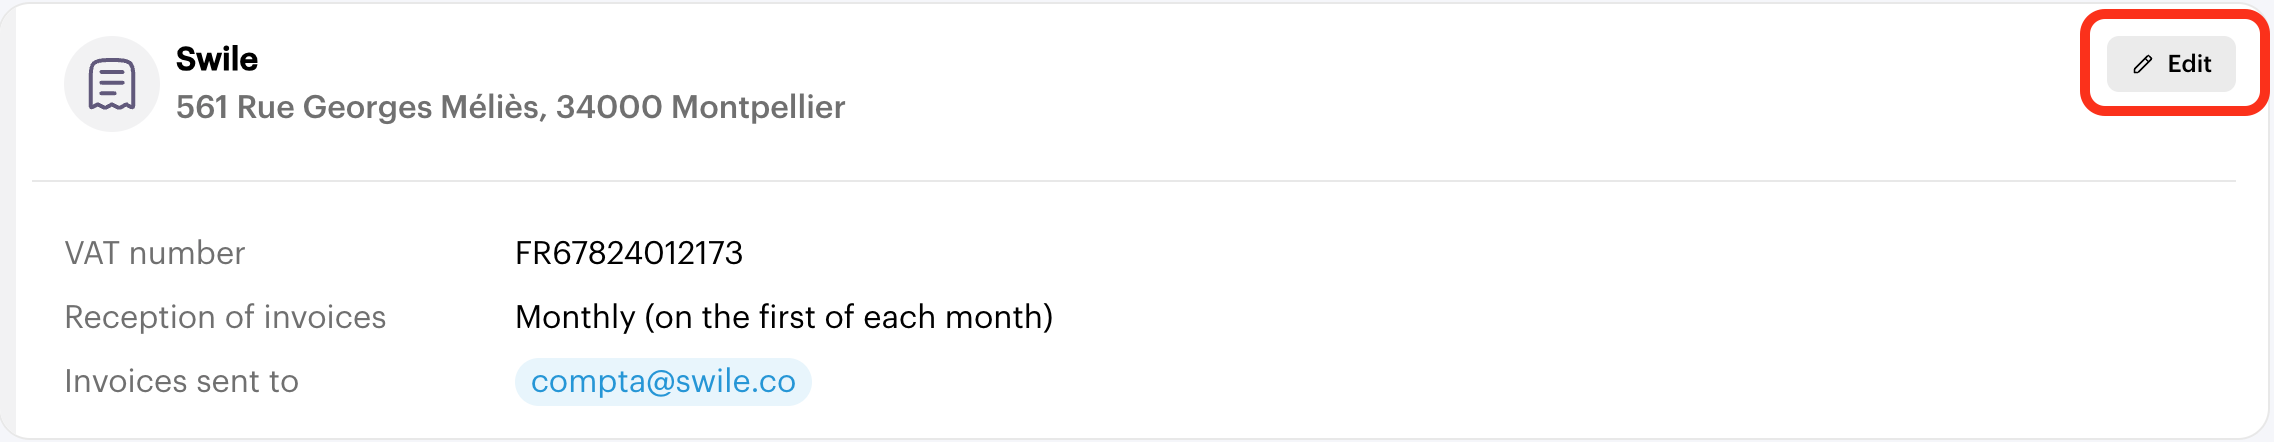The height and width of the screenshot is (442, 2274).
Task: Click the horizontal divider below the address
Action: [x=1134, y=181]
